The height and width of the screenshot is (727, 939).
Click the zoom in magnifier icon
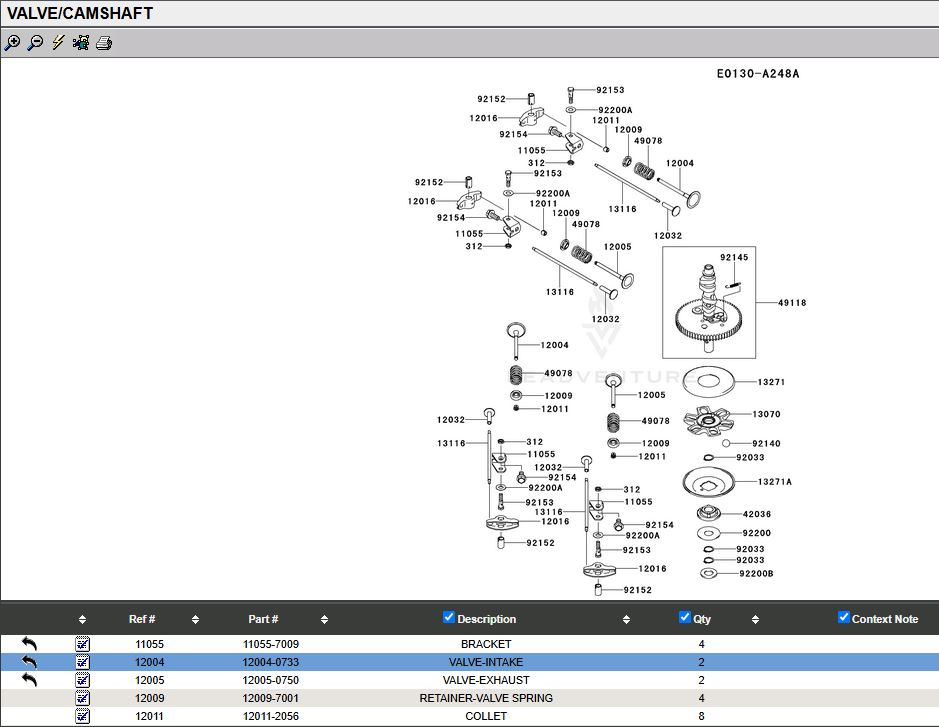click(x=12, y=43)
